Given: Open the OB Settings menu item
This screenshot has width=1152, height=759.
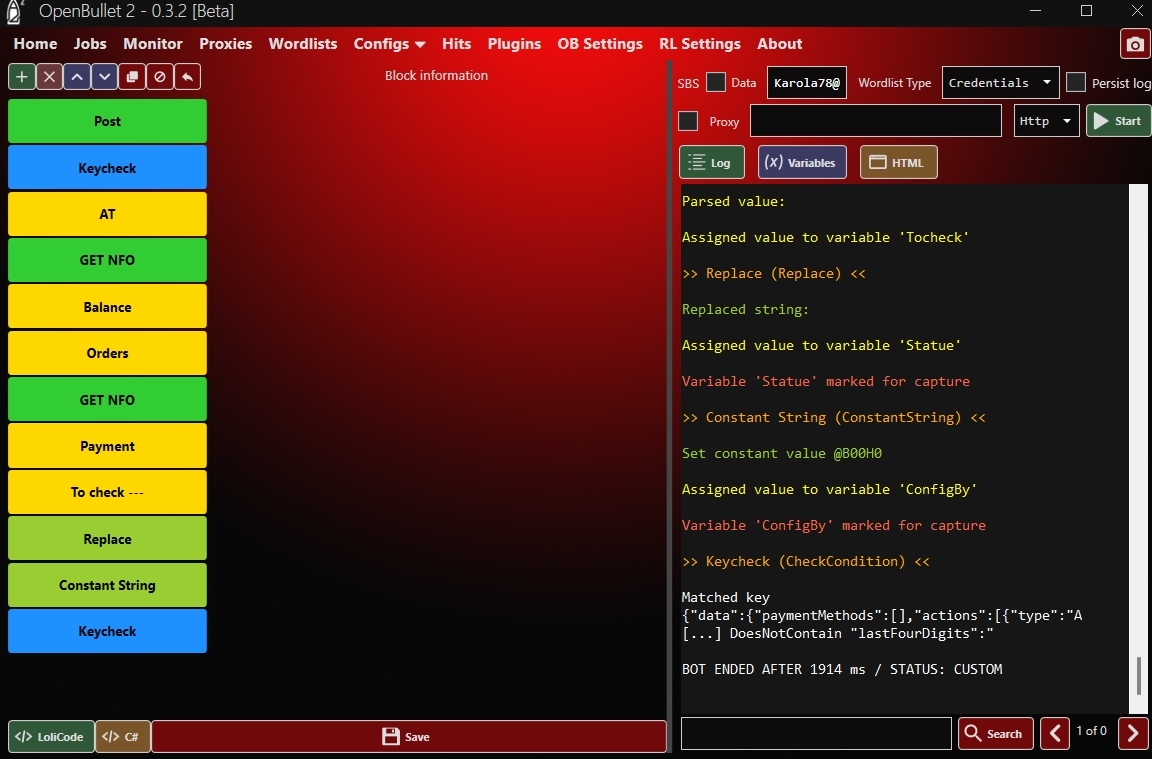Looking at the screenshot, I should point(600,44).
